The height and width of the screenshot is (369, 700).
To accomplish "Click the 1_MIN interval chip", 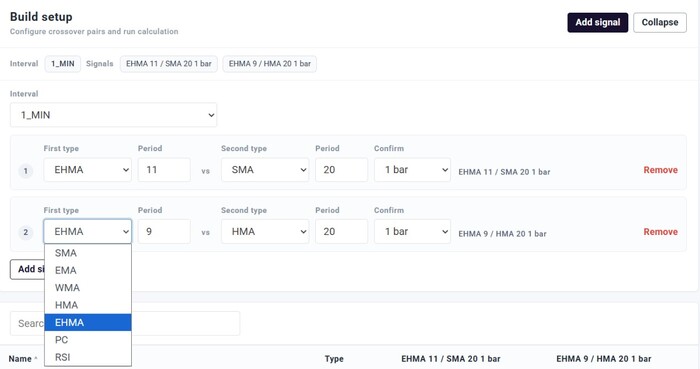I will [x=62, y=64].
